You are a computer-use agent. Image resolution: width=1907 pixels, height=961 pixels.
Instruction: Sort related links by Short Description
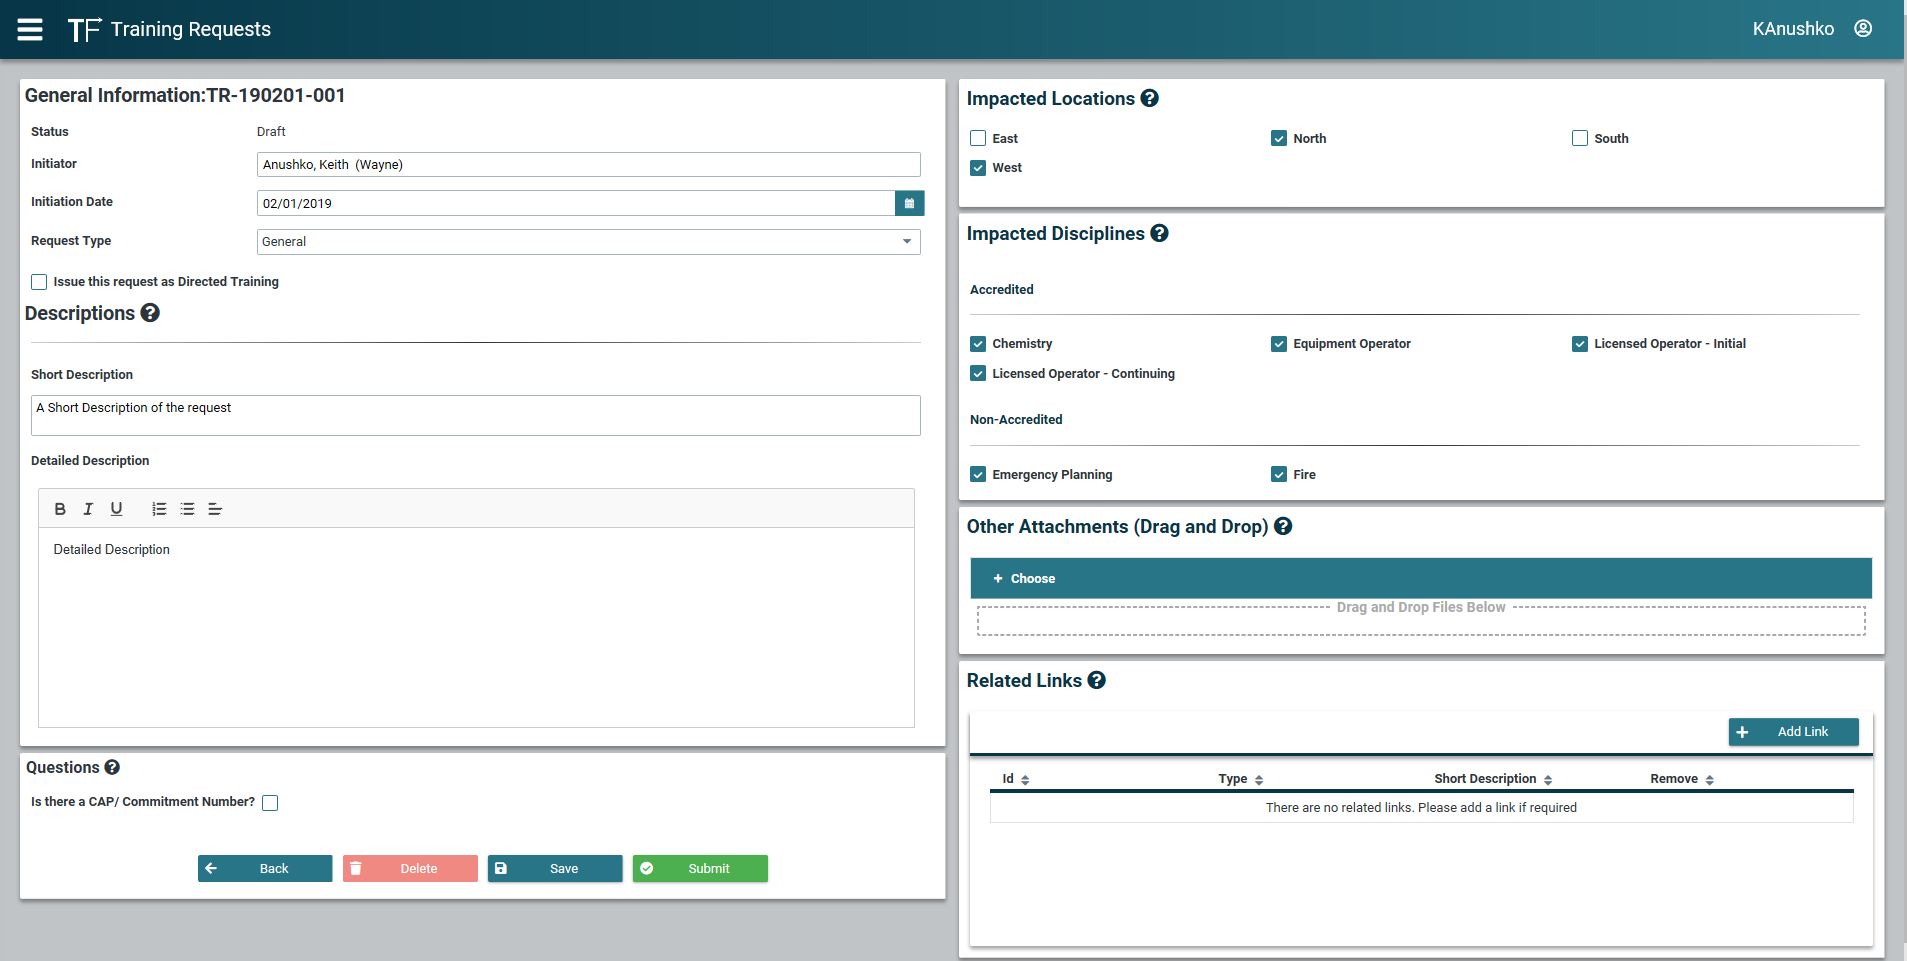(x=1492, y=779)
